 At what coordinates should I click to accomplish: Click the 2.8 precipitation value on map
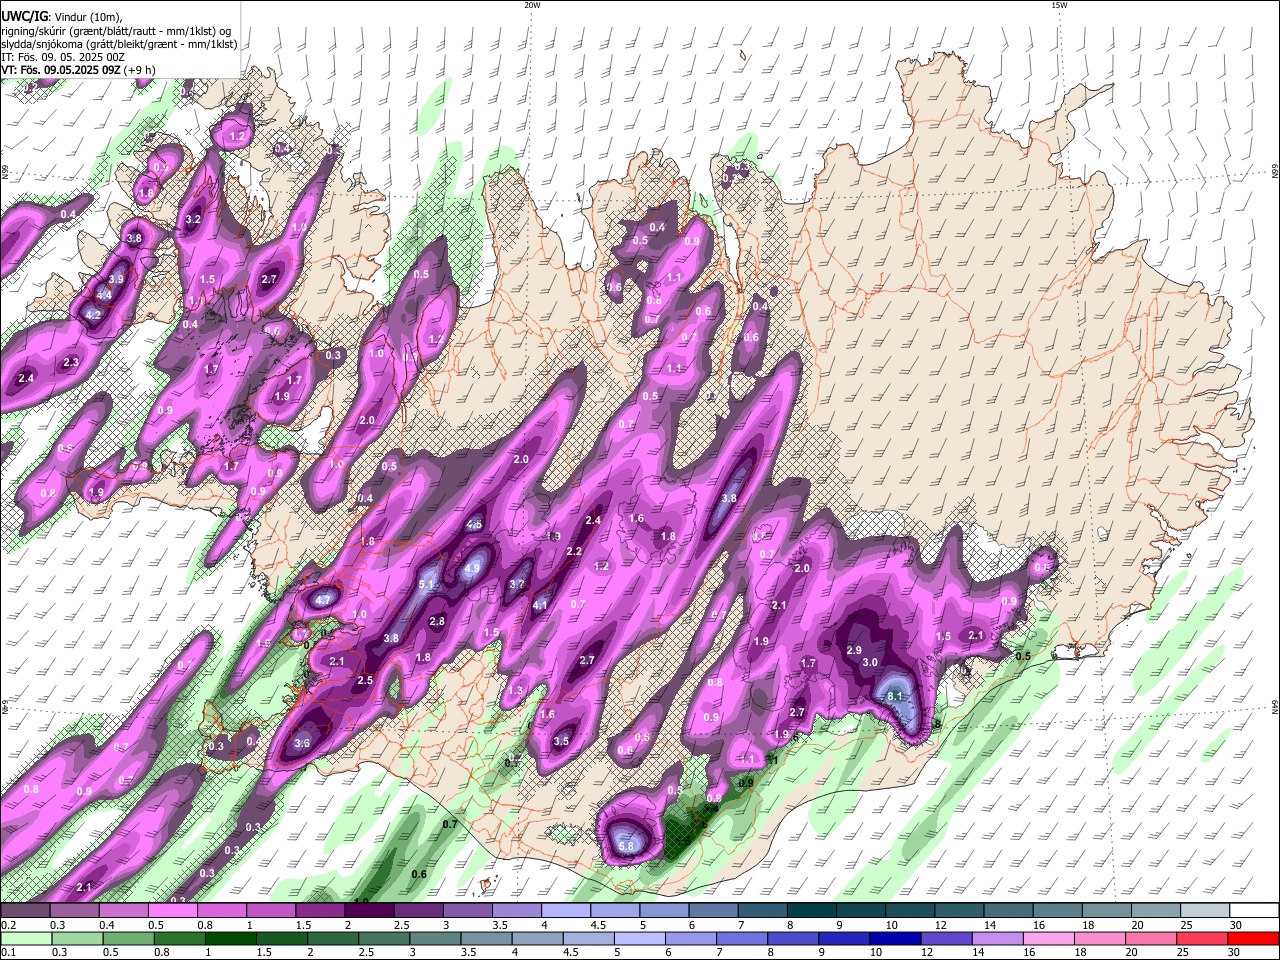coord(437,621)
